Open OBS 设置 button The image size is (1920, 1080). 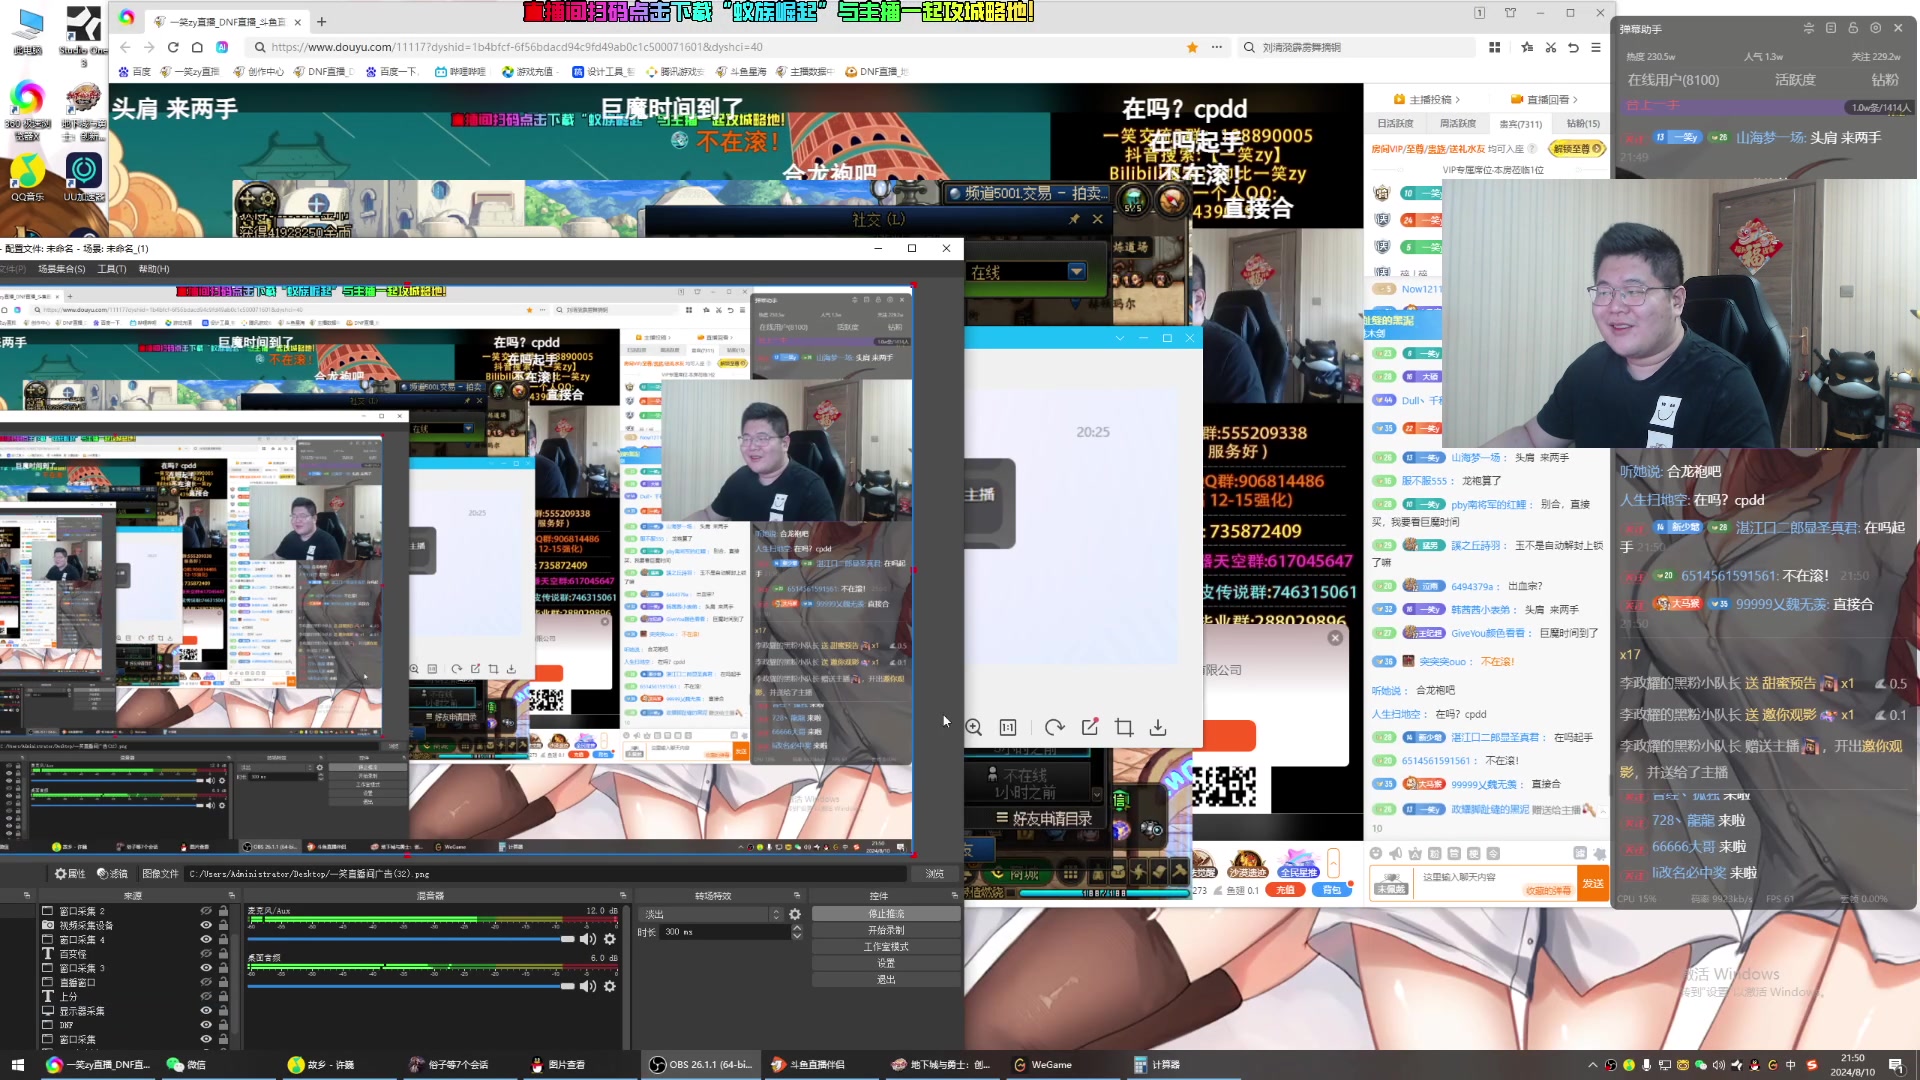(886, 963)
